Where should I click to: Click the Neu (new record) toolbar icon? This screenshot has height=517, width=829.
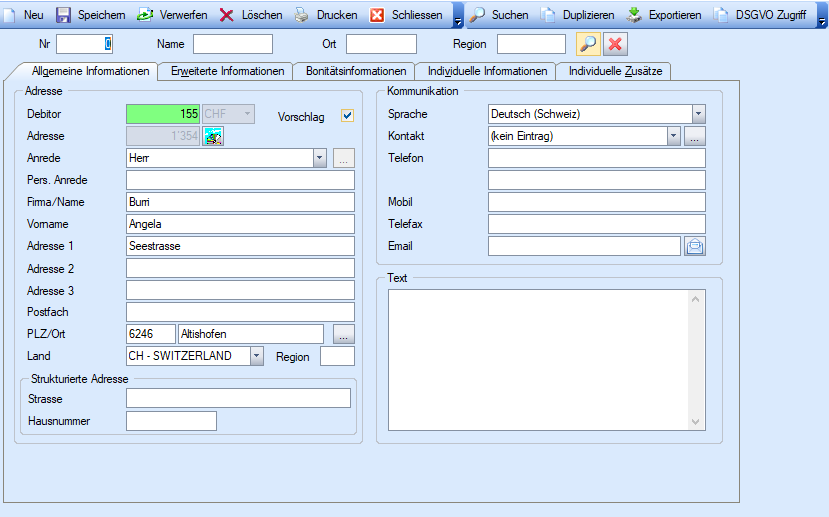13,15
